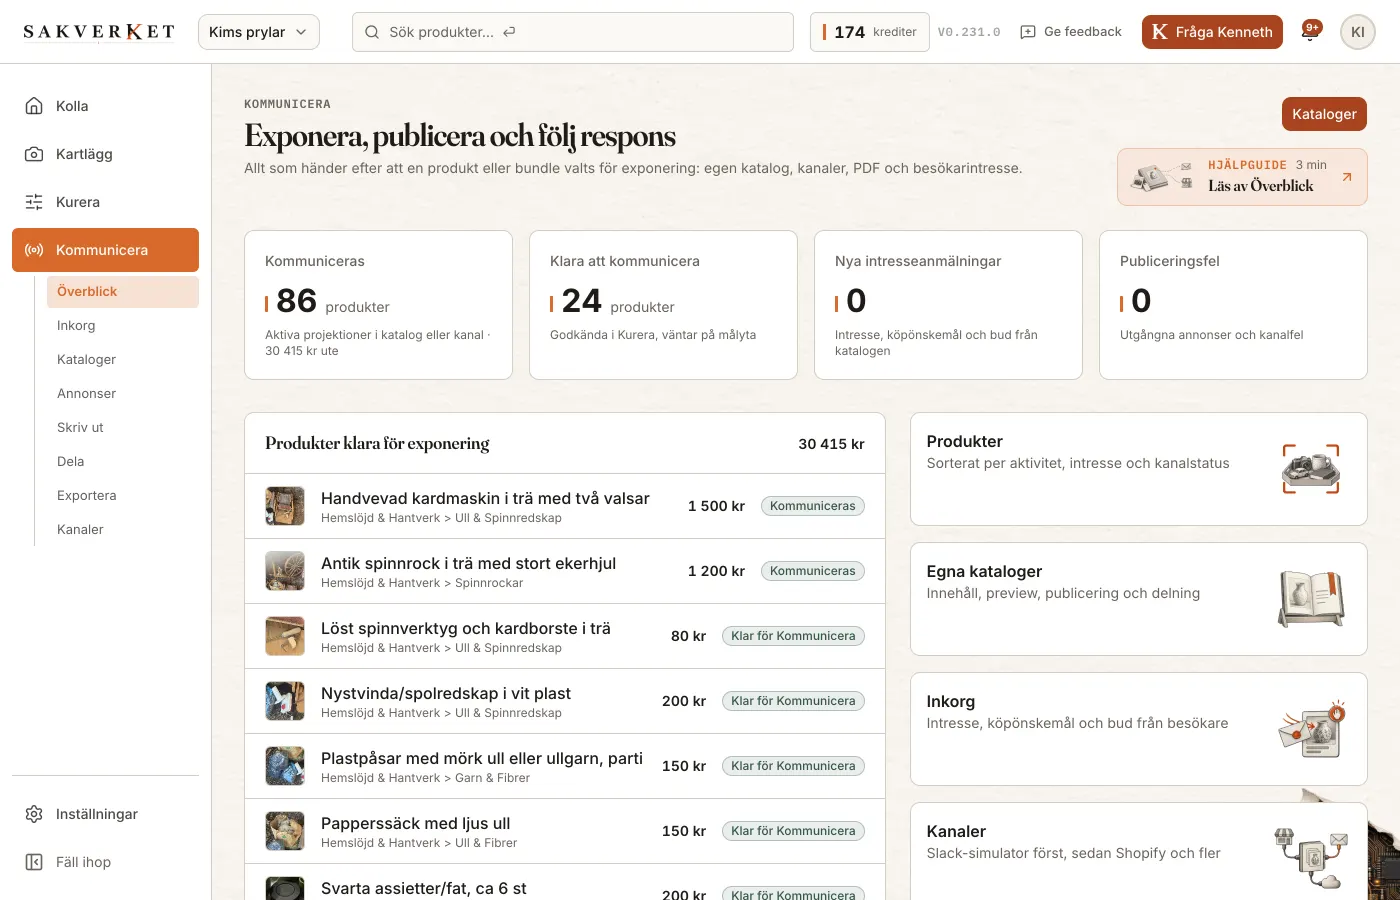Image resolution: width=1400 pixels, height=900 pixels.
Task: Click the Kataloger button
Action: [x=1324, y=114]
